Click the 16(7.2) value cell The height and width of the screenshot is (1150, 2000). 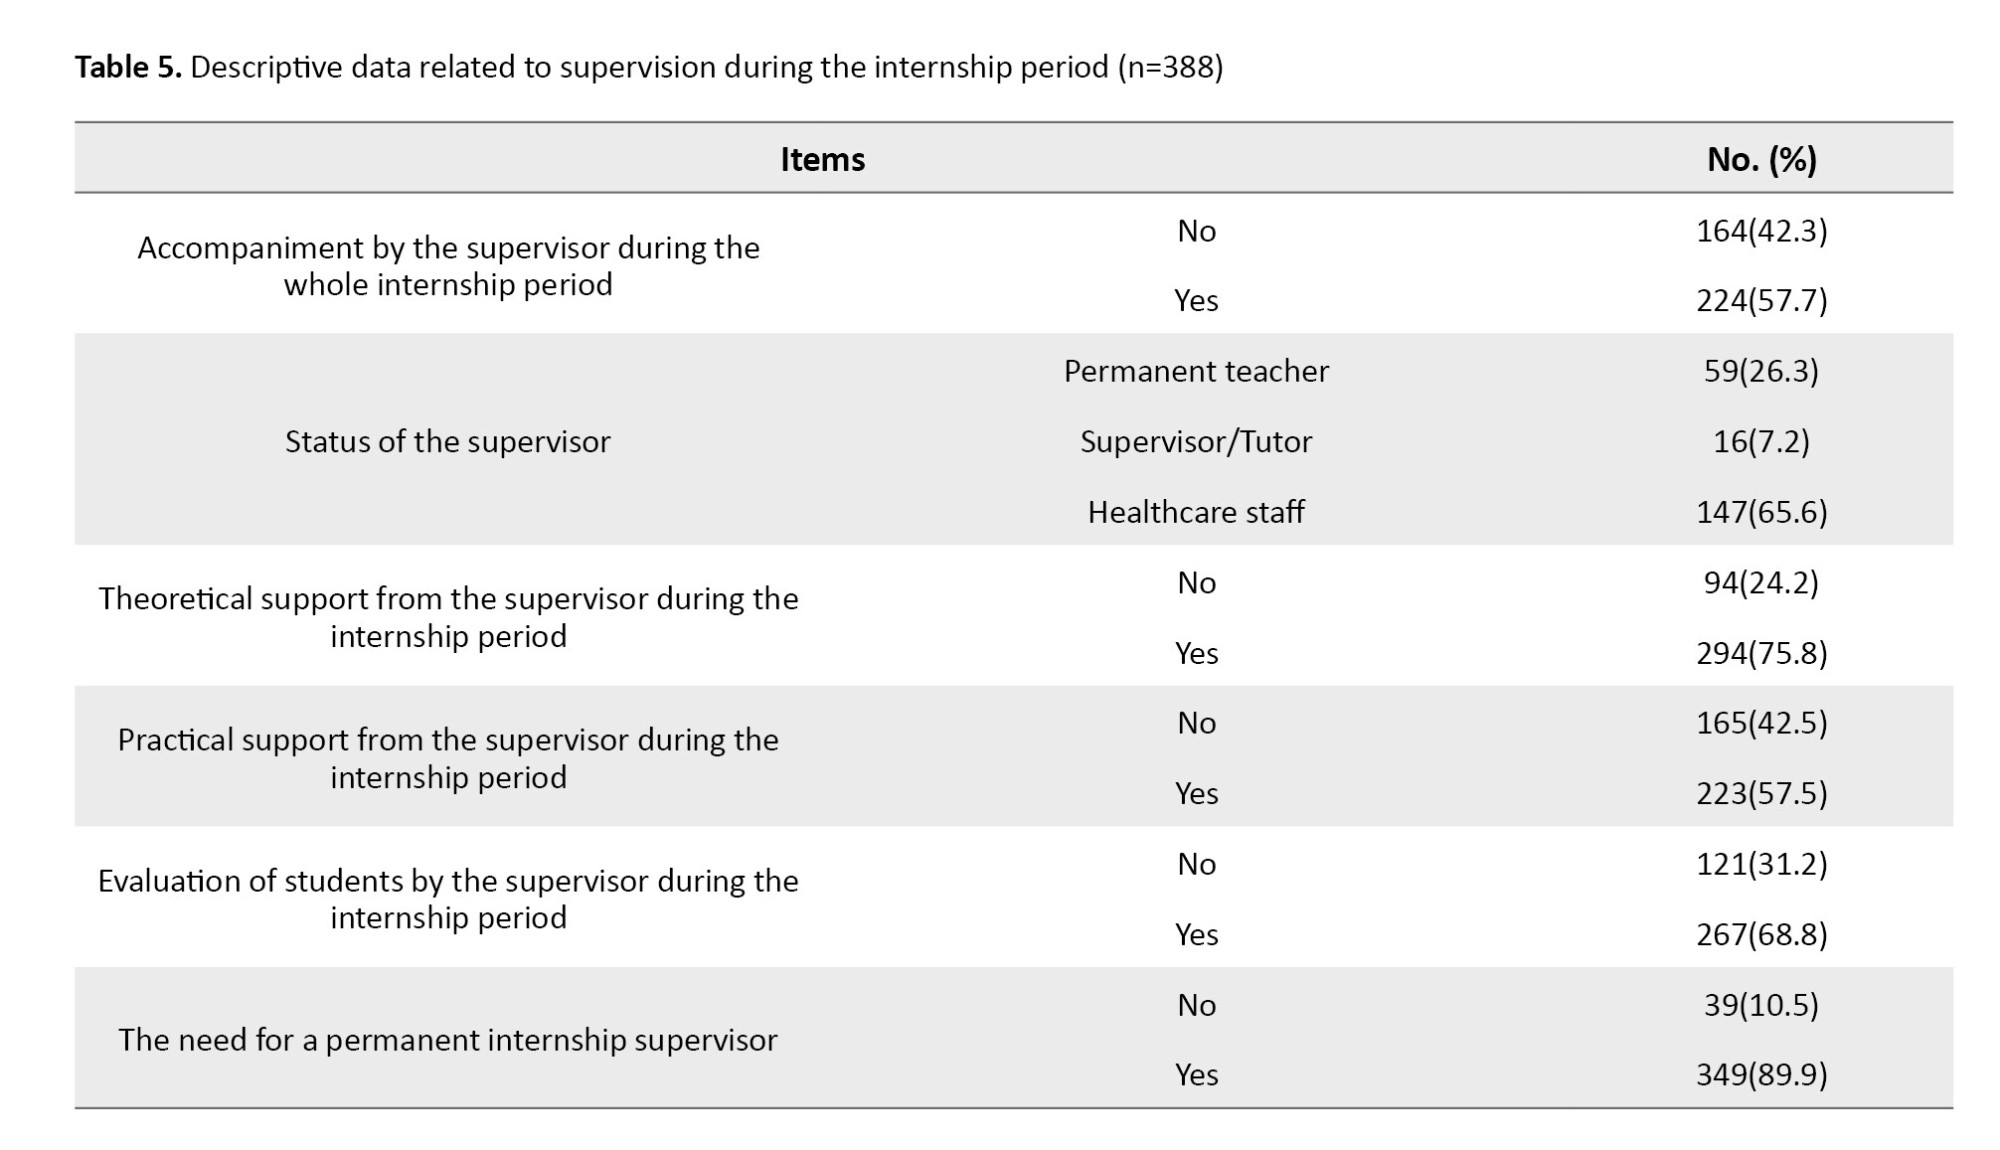[1761, 441]
